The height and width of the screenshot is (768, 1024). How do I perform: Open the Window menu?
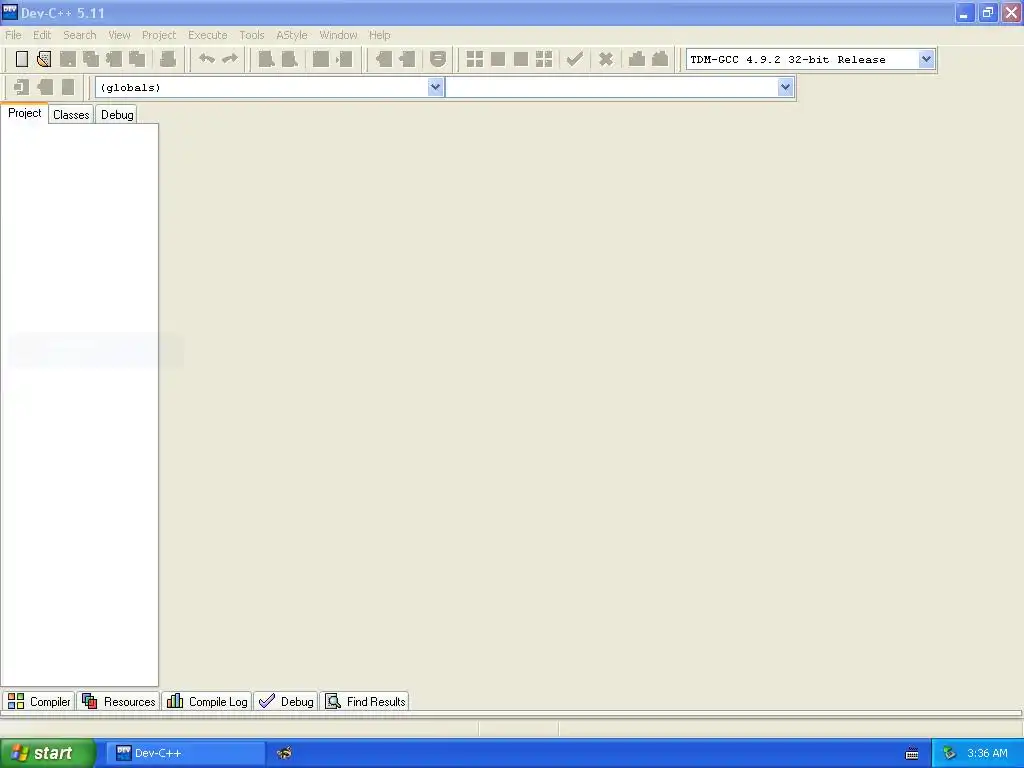click(x=338, y=35)
